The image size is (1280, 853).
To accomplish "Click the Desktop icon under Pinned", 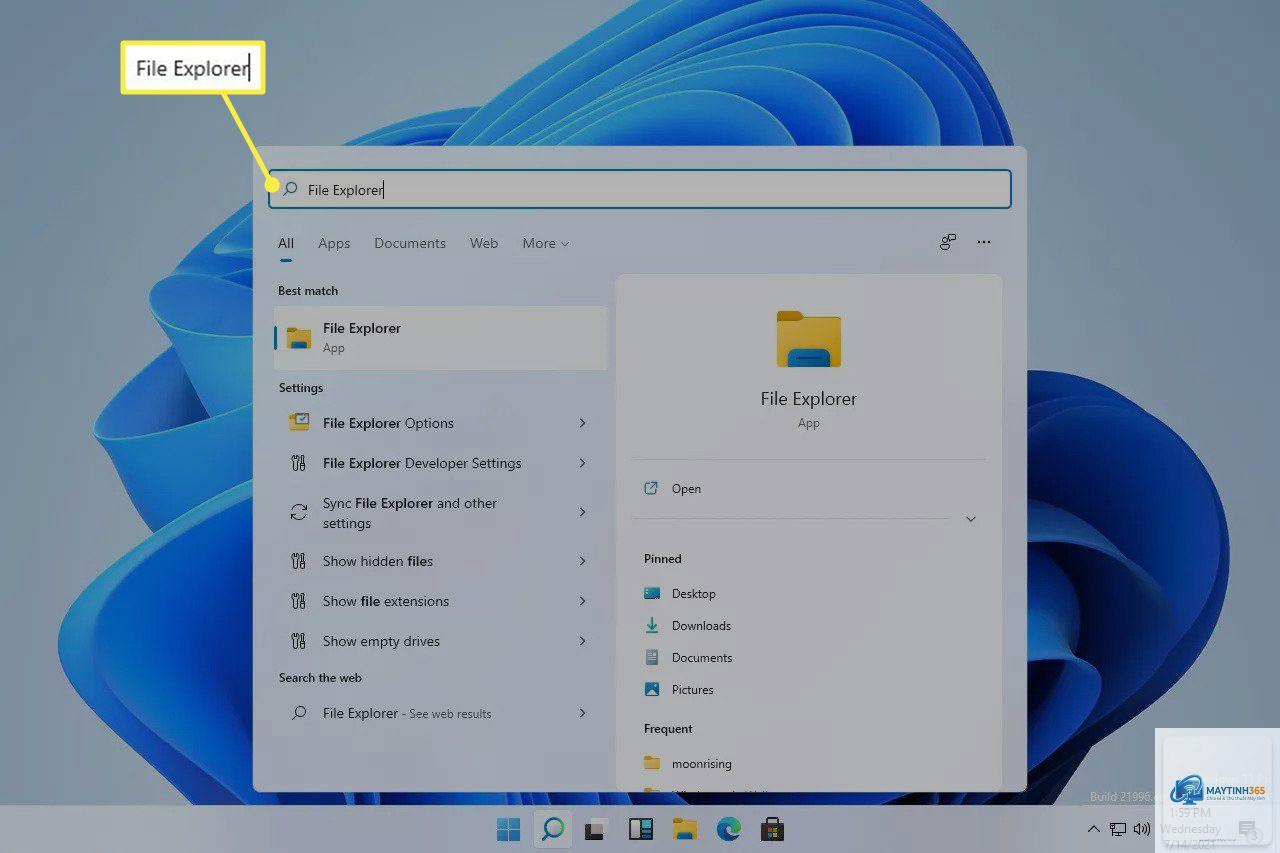I will coord(652,593).
